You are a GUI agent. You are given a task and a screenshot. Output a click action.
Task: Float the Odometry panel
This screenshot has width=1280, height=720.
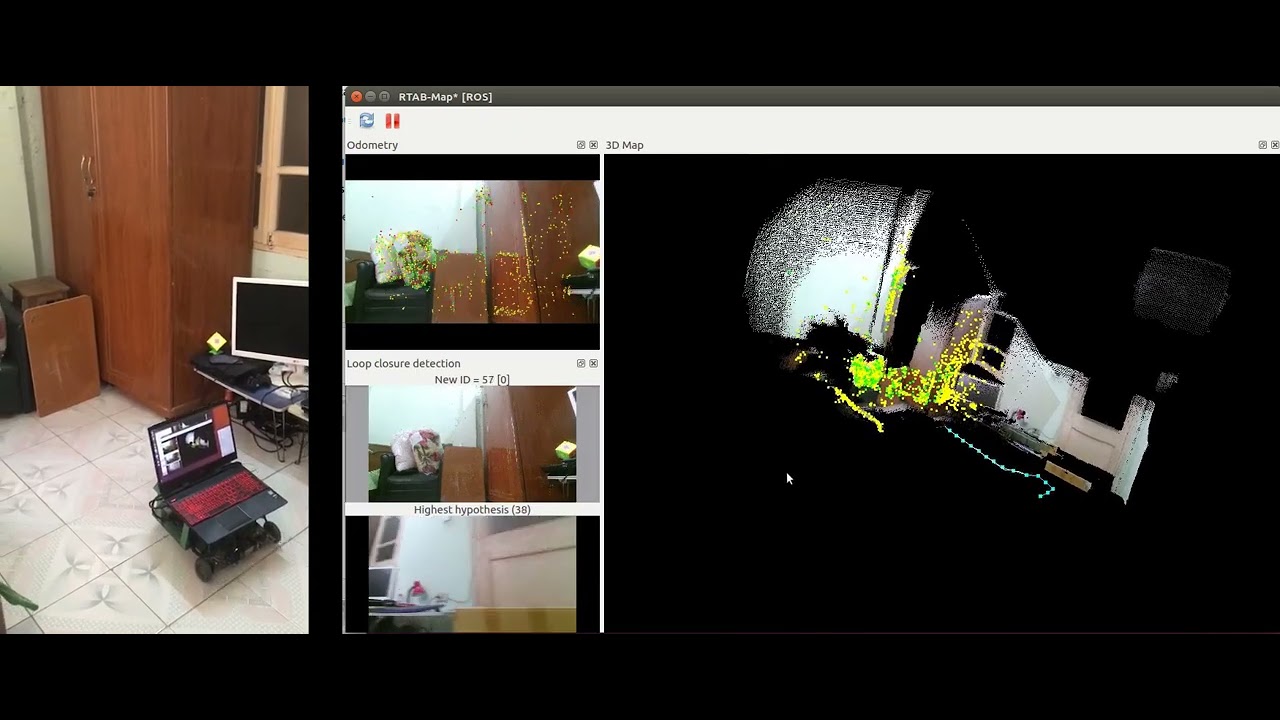[581, 145]
